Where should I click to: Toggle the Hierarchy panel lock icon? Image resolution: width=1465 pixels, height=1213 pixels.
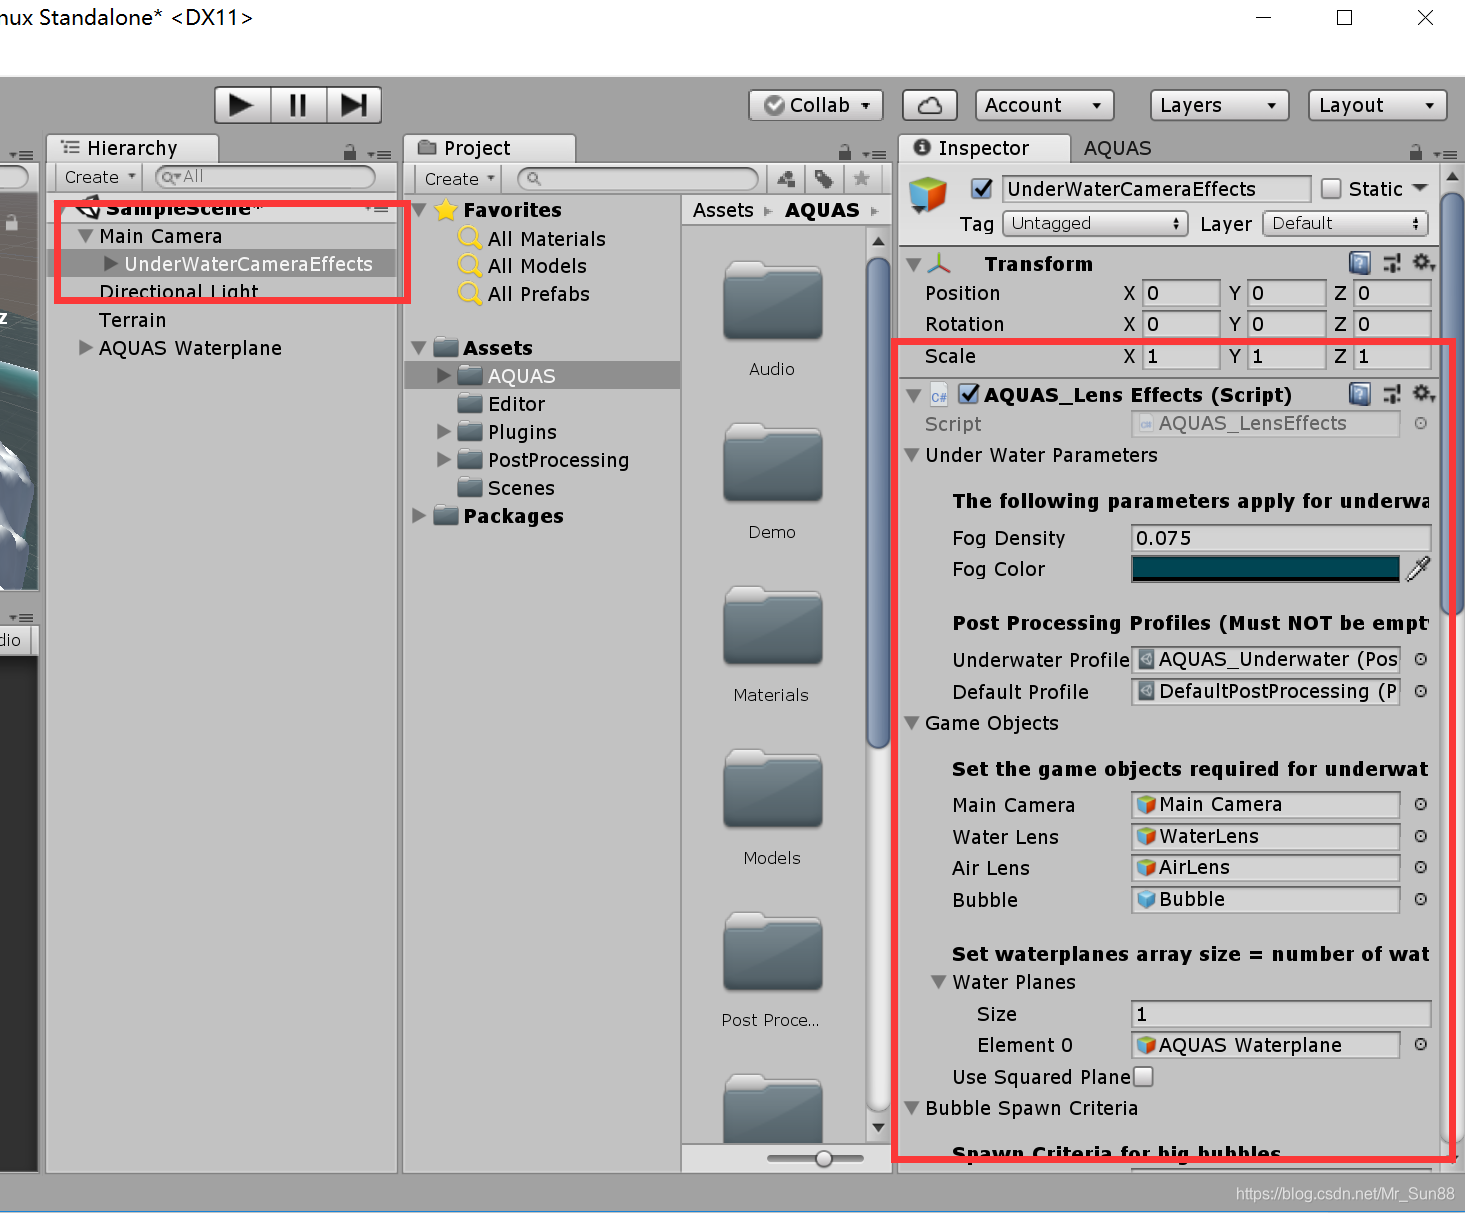click(350, 152)
